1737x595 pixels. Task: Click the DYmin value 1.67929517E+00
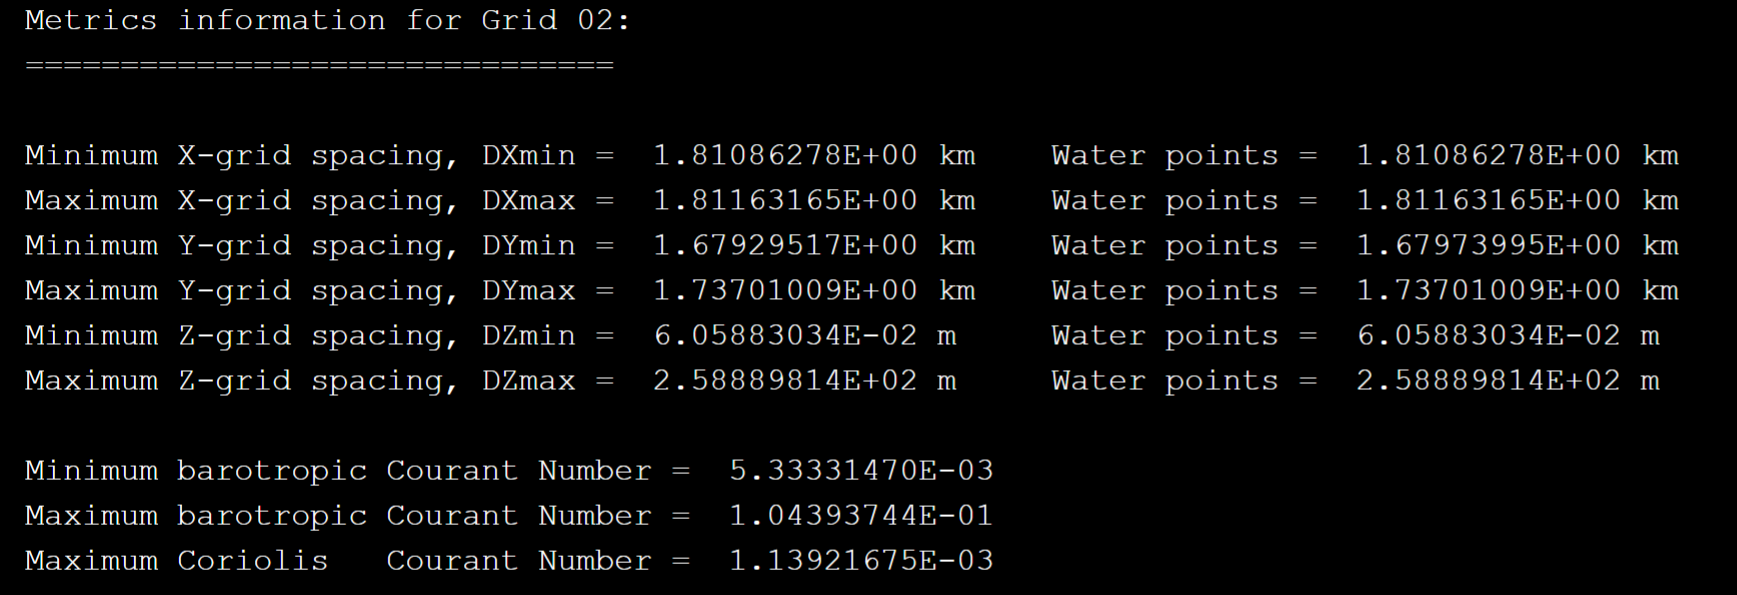[785, 245]
